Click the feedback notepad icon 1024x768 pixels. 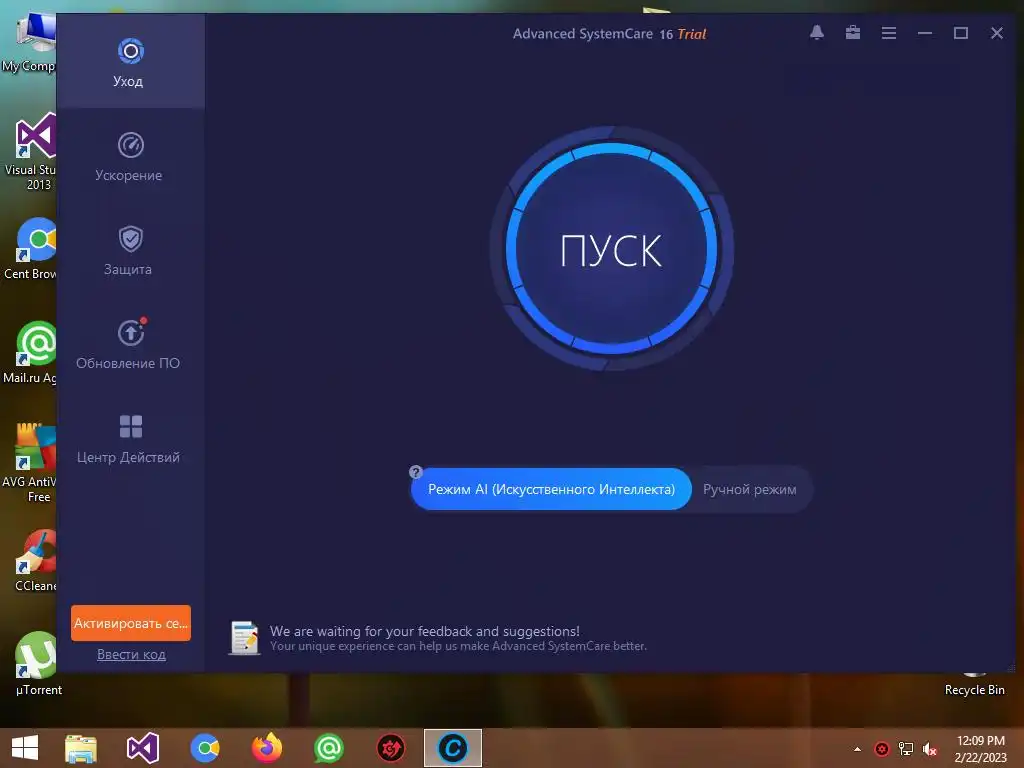coord(244,637)
